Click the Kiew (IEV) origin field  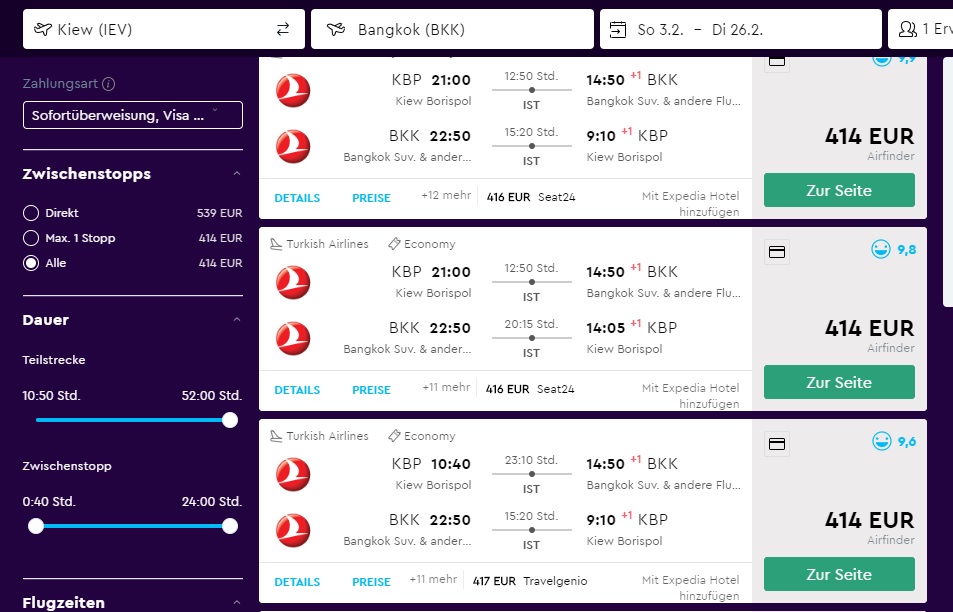150,29
